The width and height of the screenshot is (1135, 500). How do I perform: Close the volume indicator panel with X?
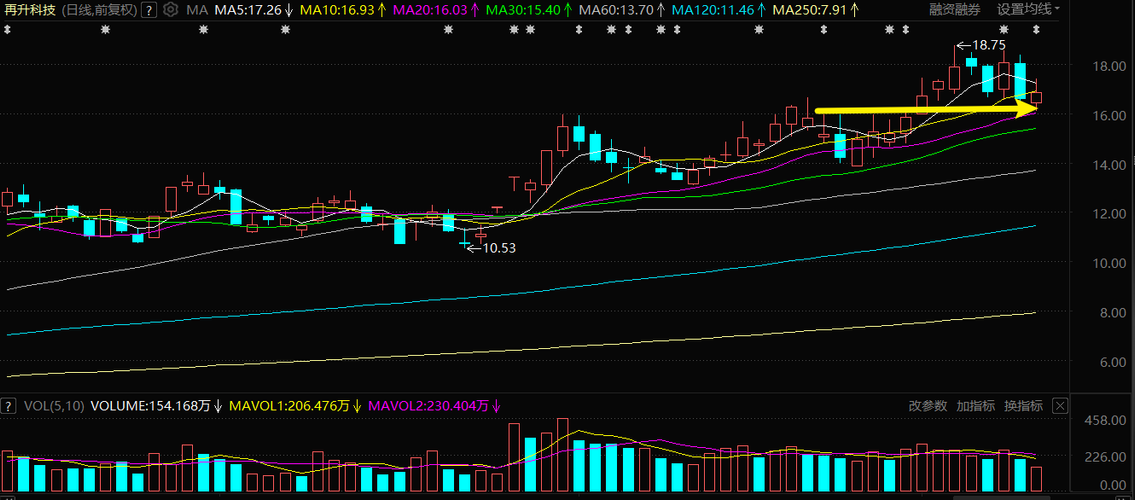pyautogui.click(x=1060, y=406)
